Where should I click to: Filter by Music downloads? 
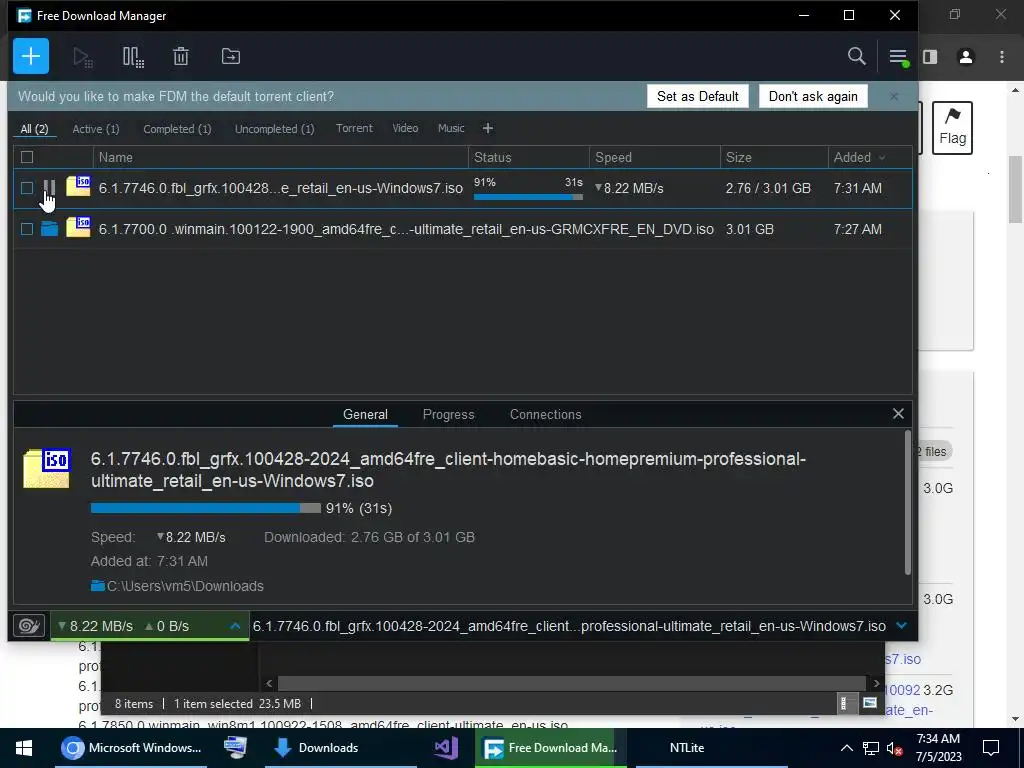point(451,128)
